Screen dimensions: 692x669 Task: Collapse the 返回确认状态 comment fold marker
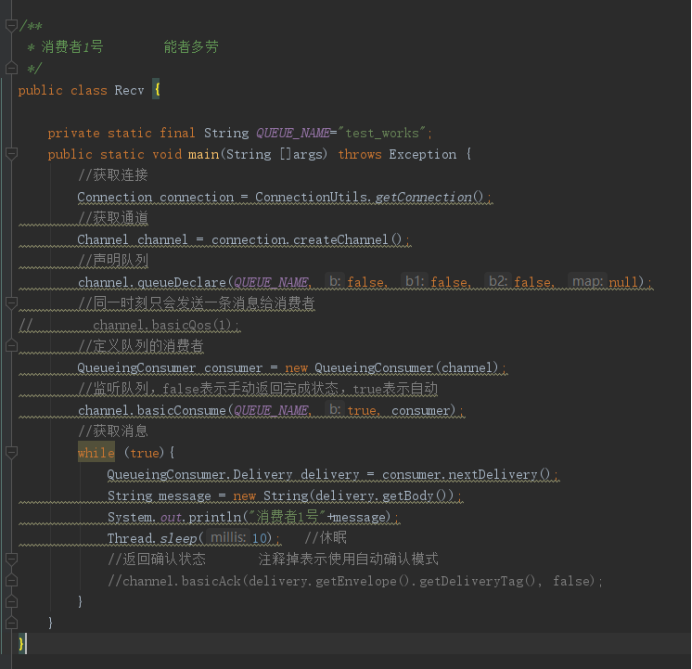[11, 559]
